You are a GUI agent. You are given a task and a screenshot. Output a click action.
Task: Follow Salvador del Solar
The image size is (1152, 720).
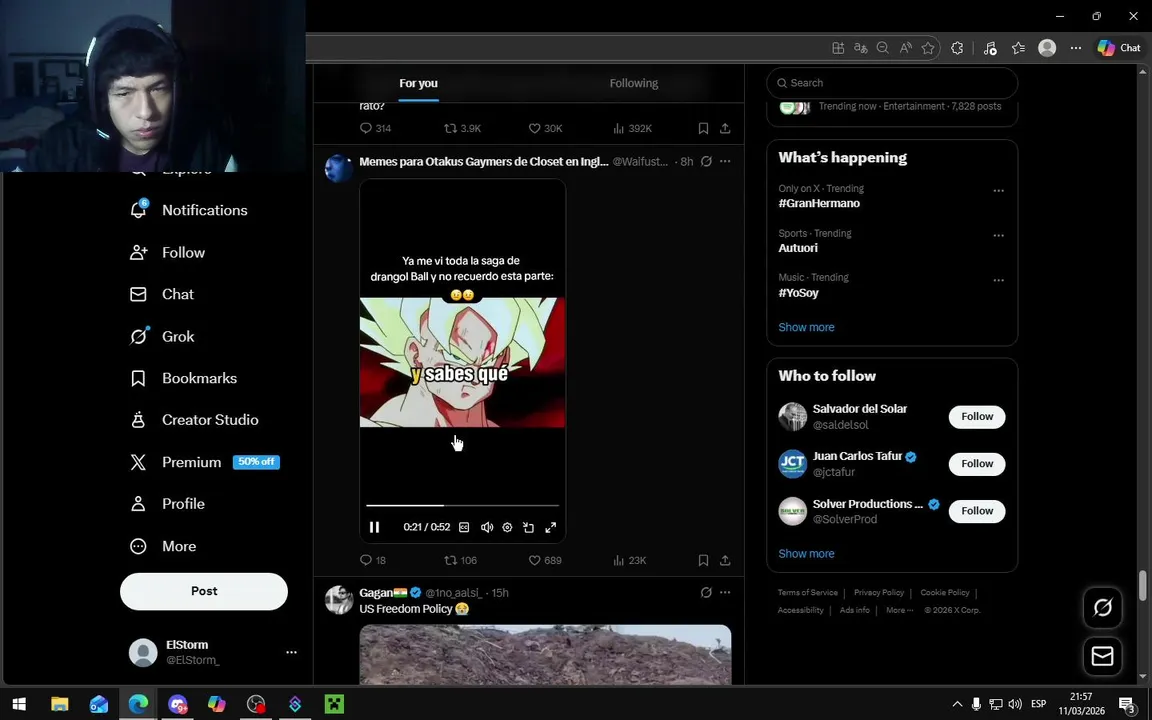pyautogui.click(x=976, y=417)
